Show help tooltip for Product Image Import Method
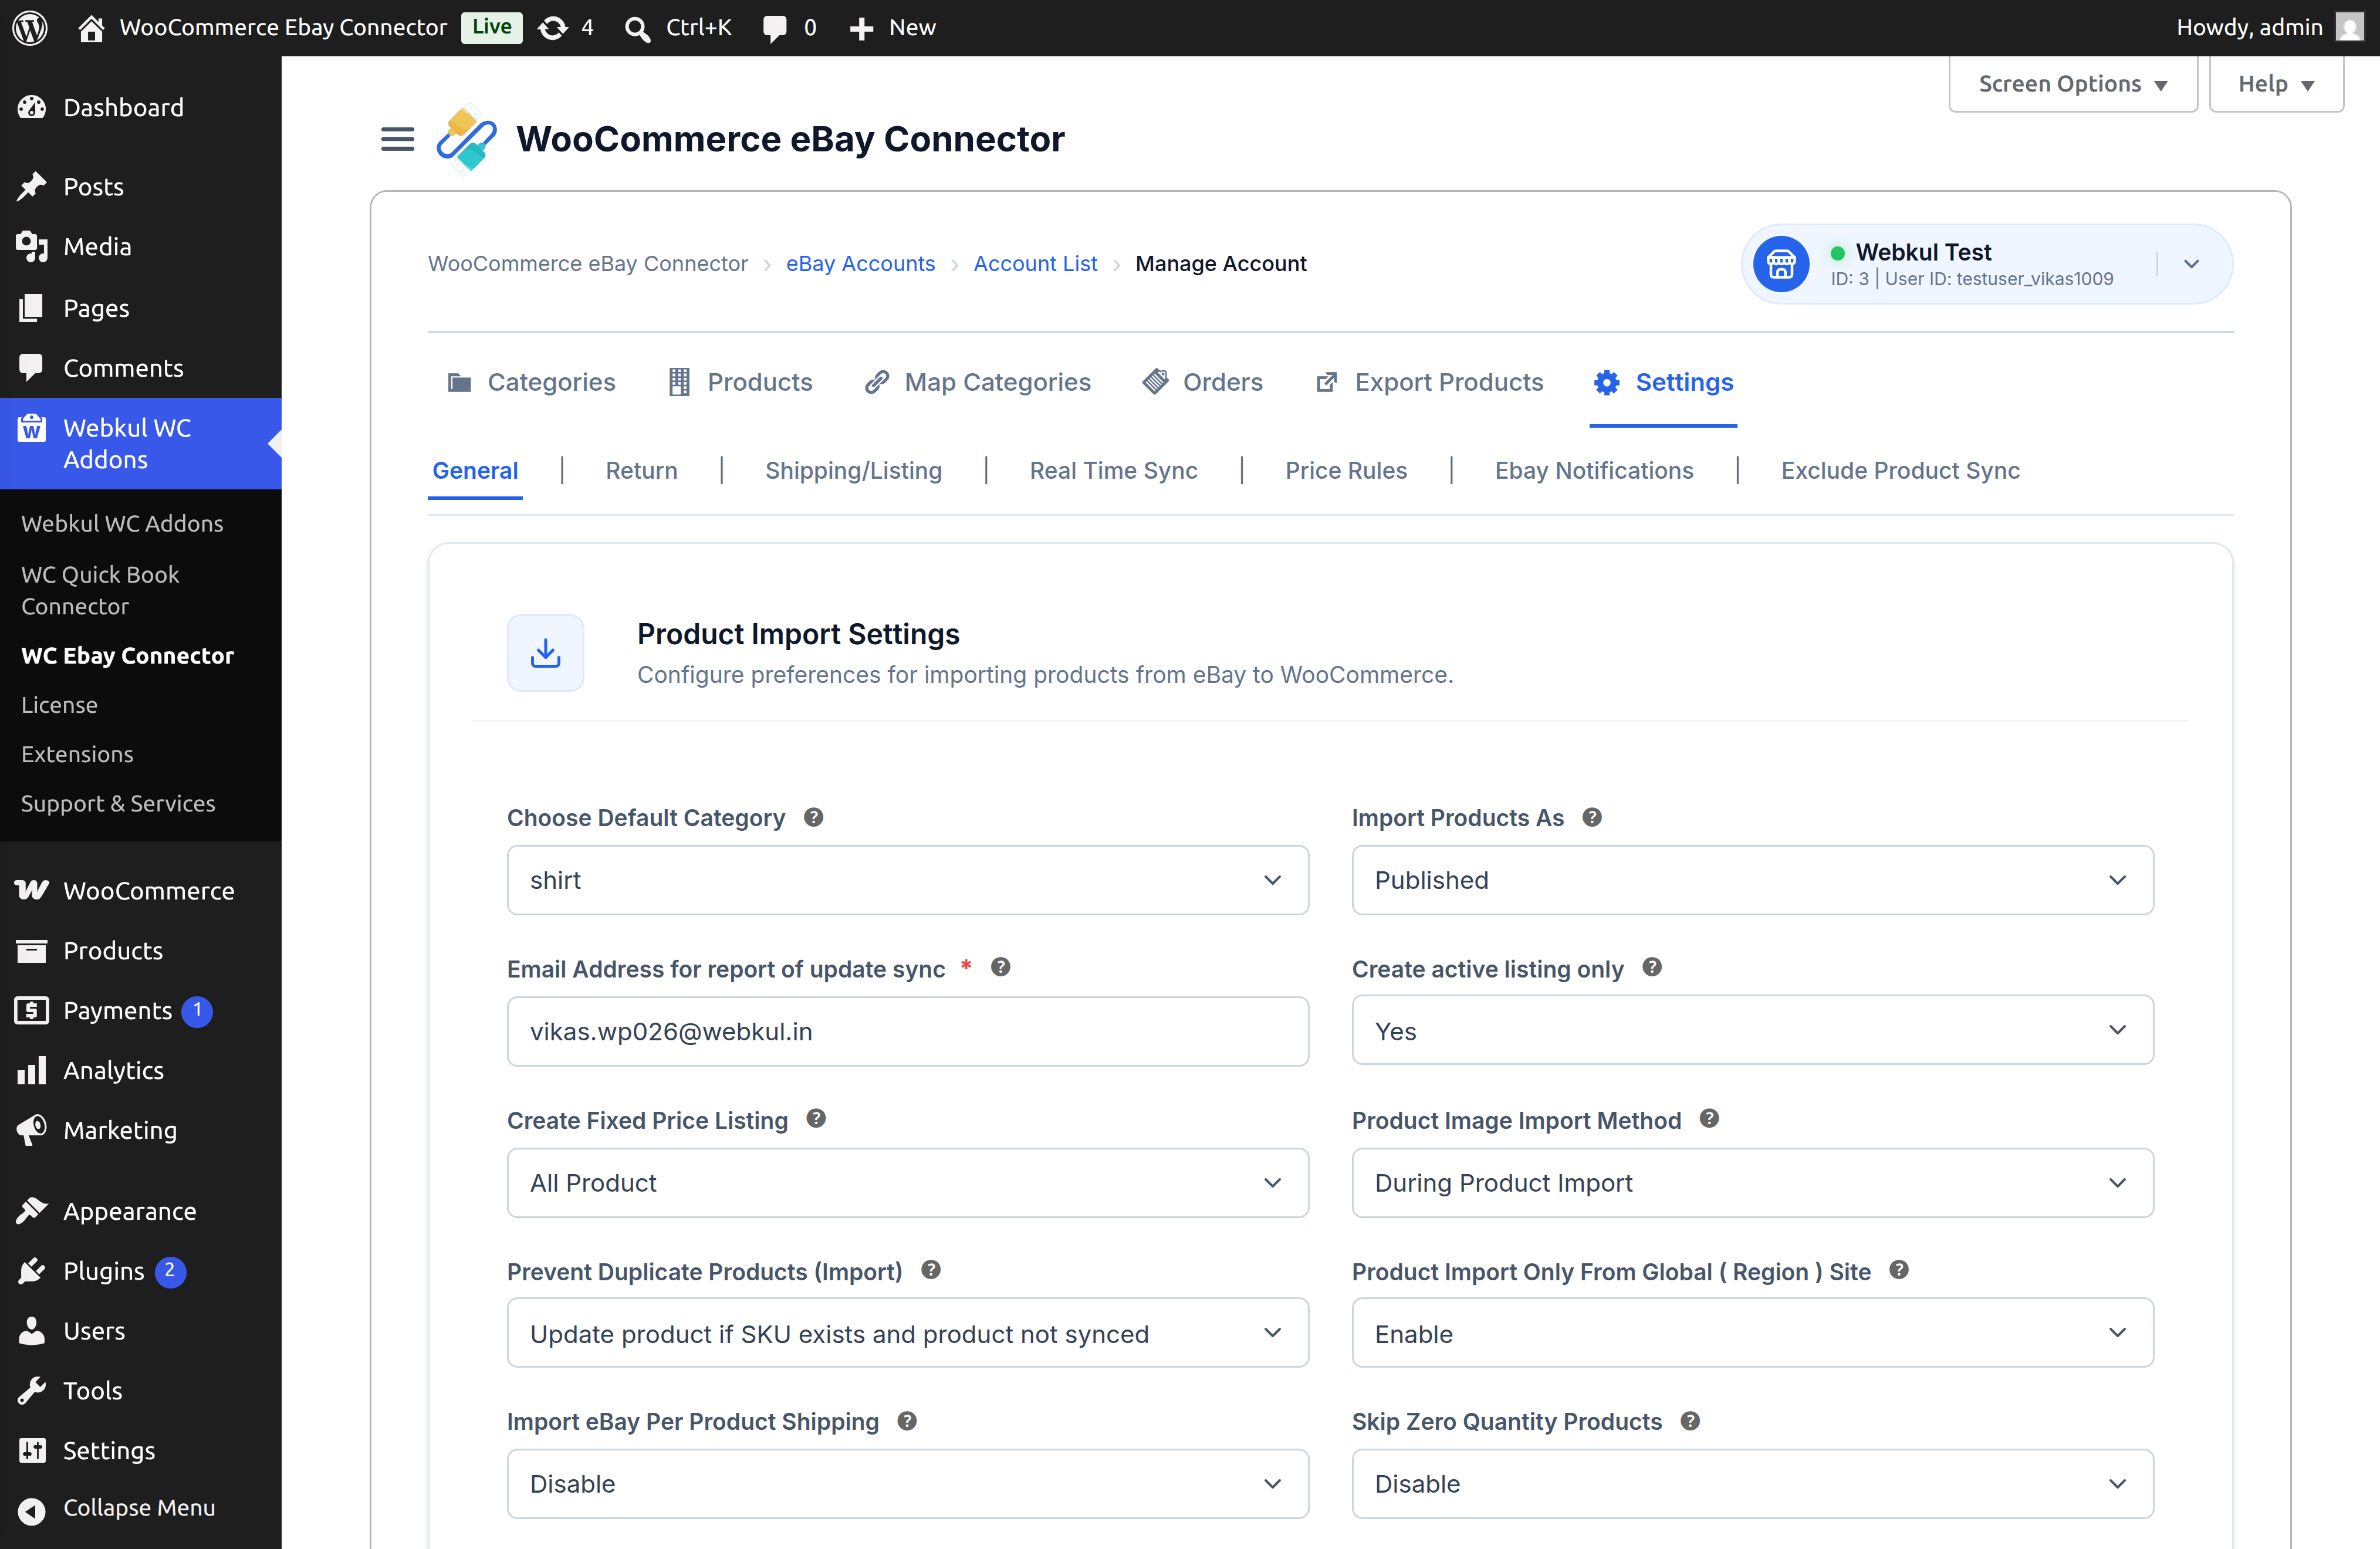Screen dimensions: 2380x1549 tap(1709, 1119)
